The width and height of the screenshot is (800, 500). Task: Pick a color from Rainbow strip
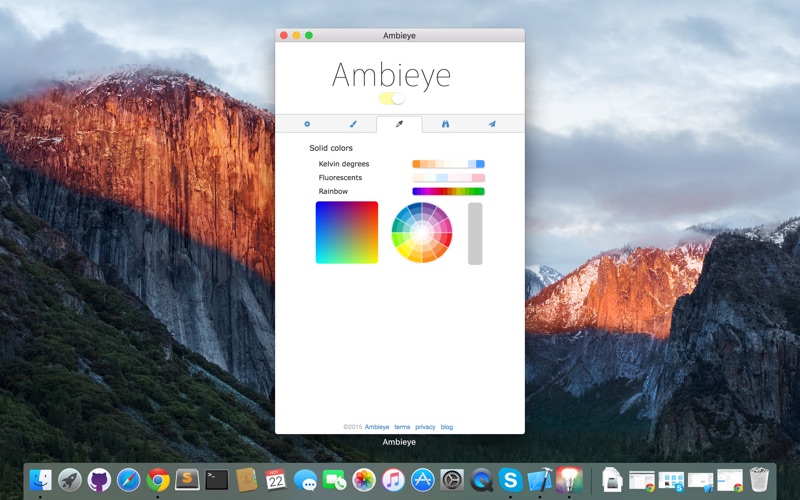[x=448, y=191]
